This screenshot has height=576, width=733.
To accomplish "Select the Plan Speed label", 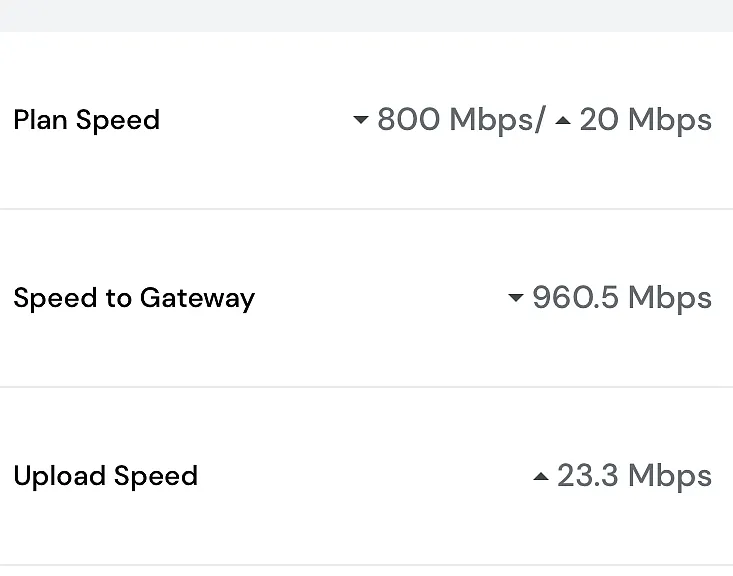I will (87, 120).
